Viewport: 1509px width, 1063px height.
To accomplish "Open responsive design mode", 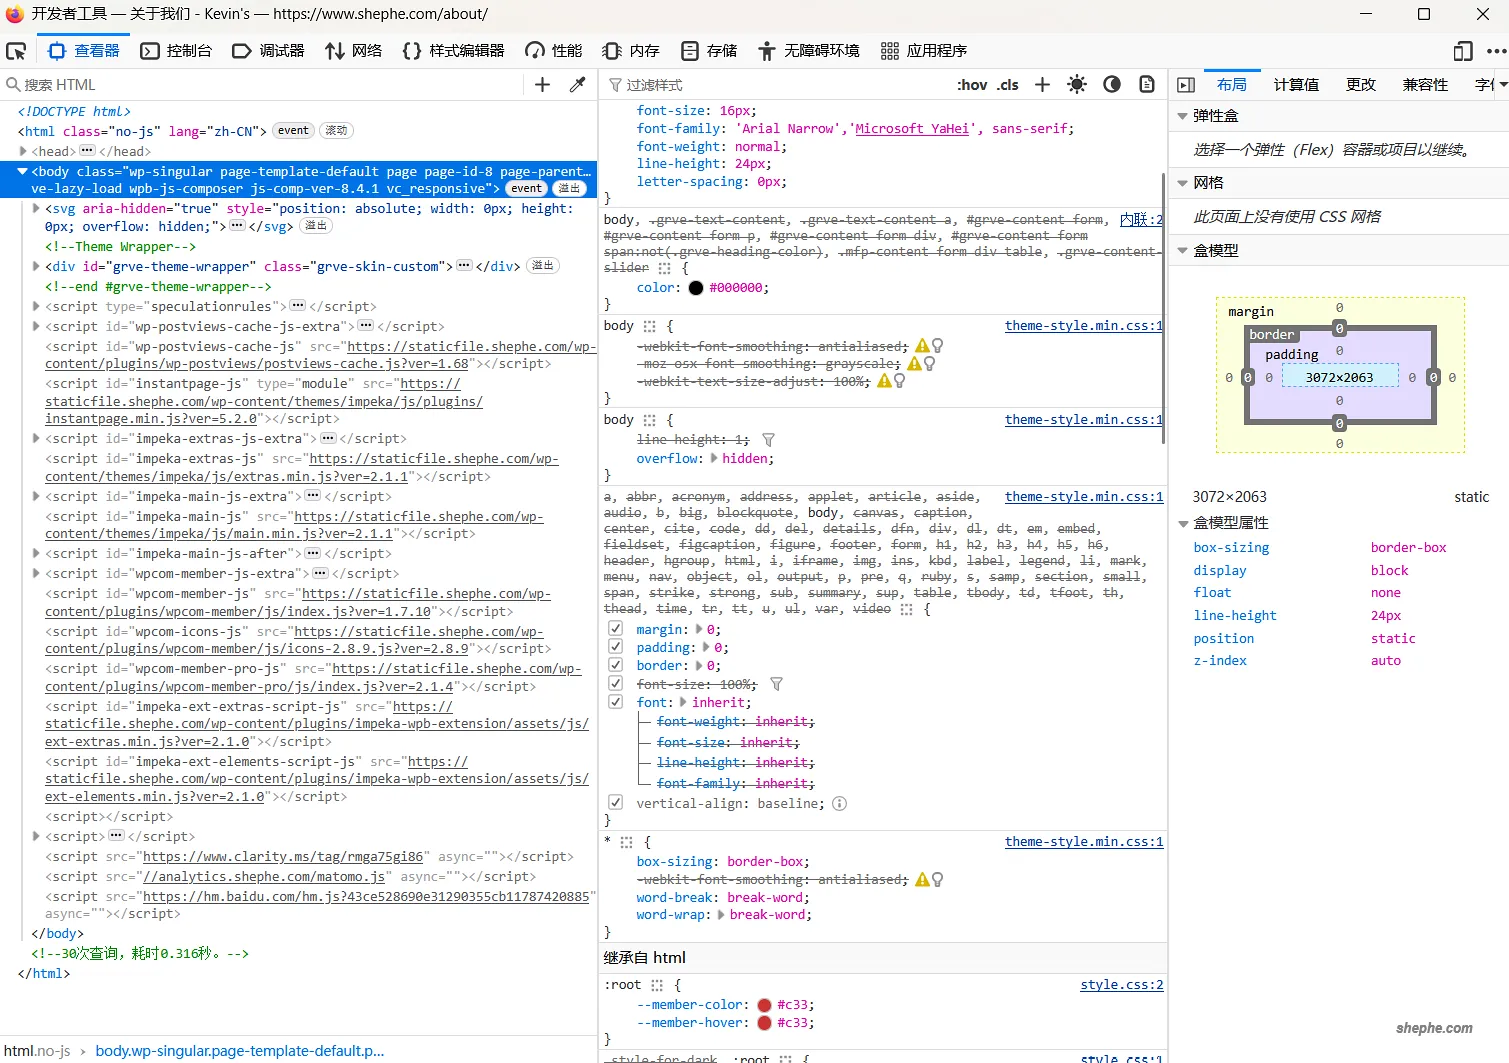I will pos(1462,50).
